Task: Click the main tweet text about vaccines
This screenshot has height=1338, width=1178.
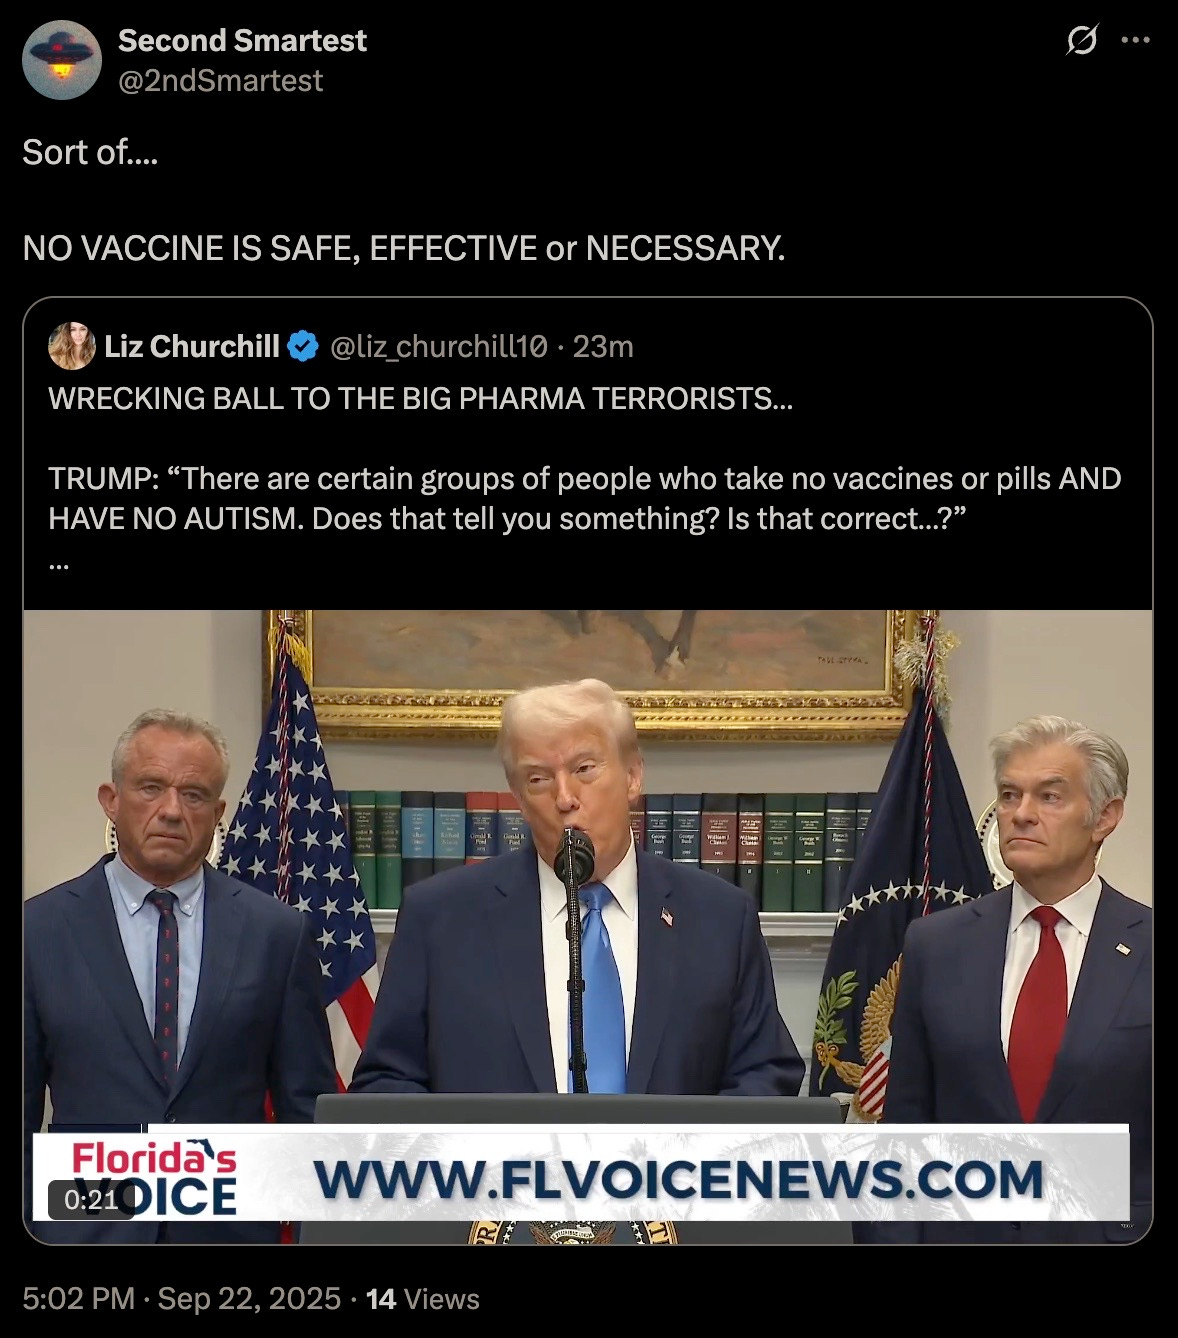Action: (x=404, y=248)
